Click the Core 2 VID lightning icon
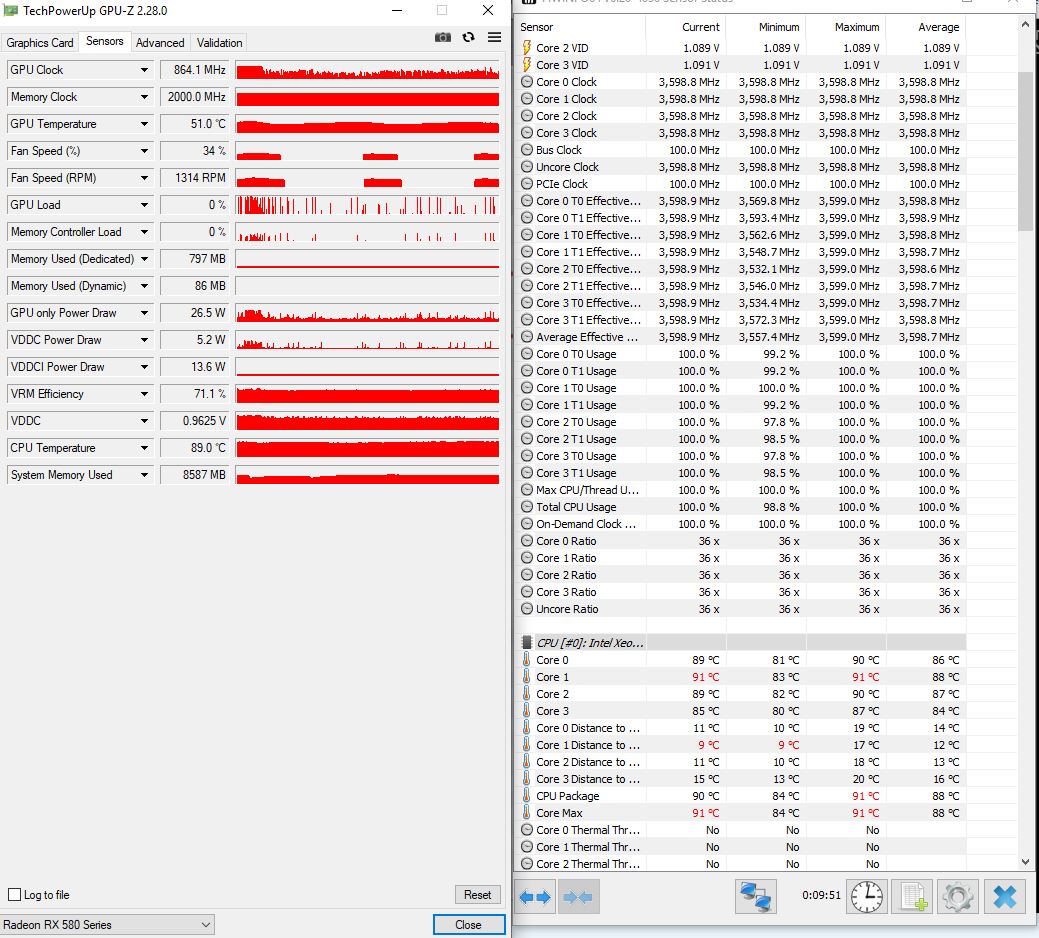 (527, 48)
